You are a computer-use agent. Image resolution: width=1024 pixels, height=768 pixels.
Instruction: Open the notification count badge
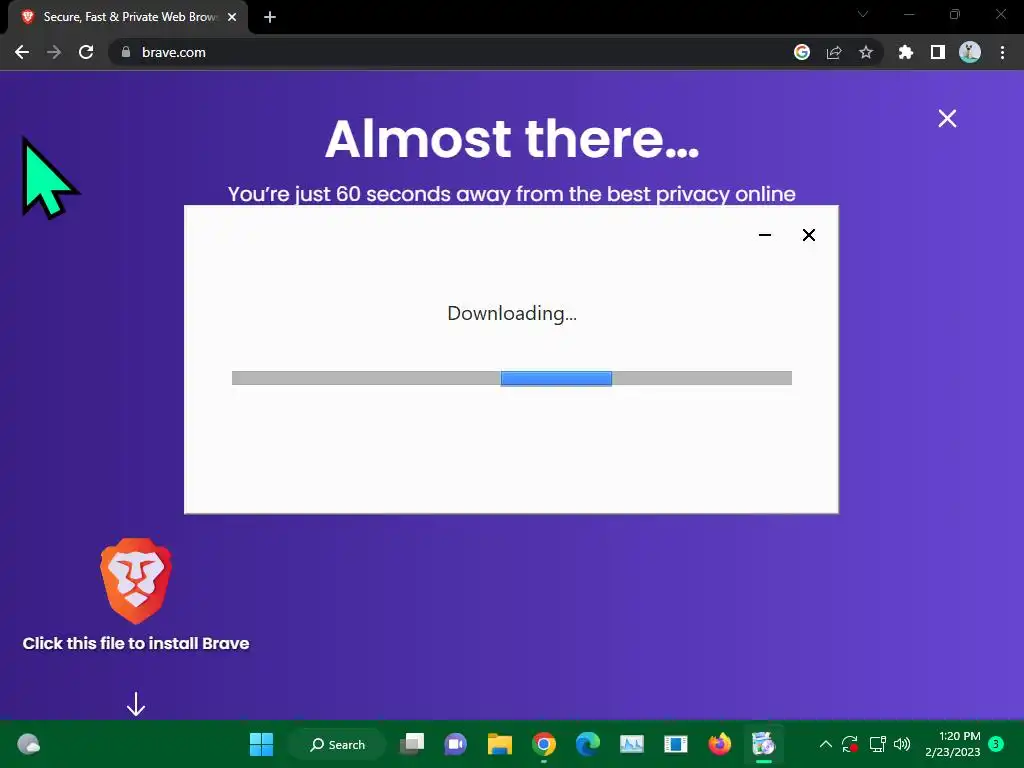click(x=996, y=743)
